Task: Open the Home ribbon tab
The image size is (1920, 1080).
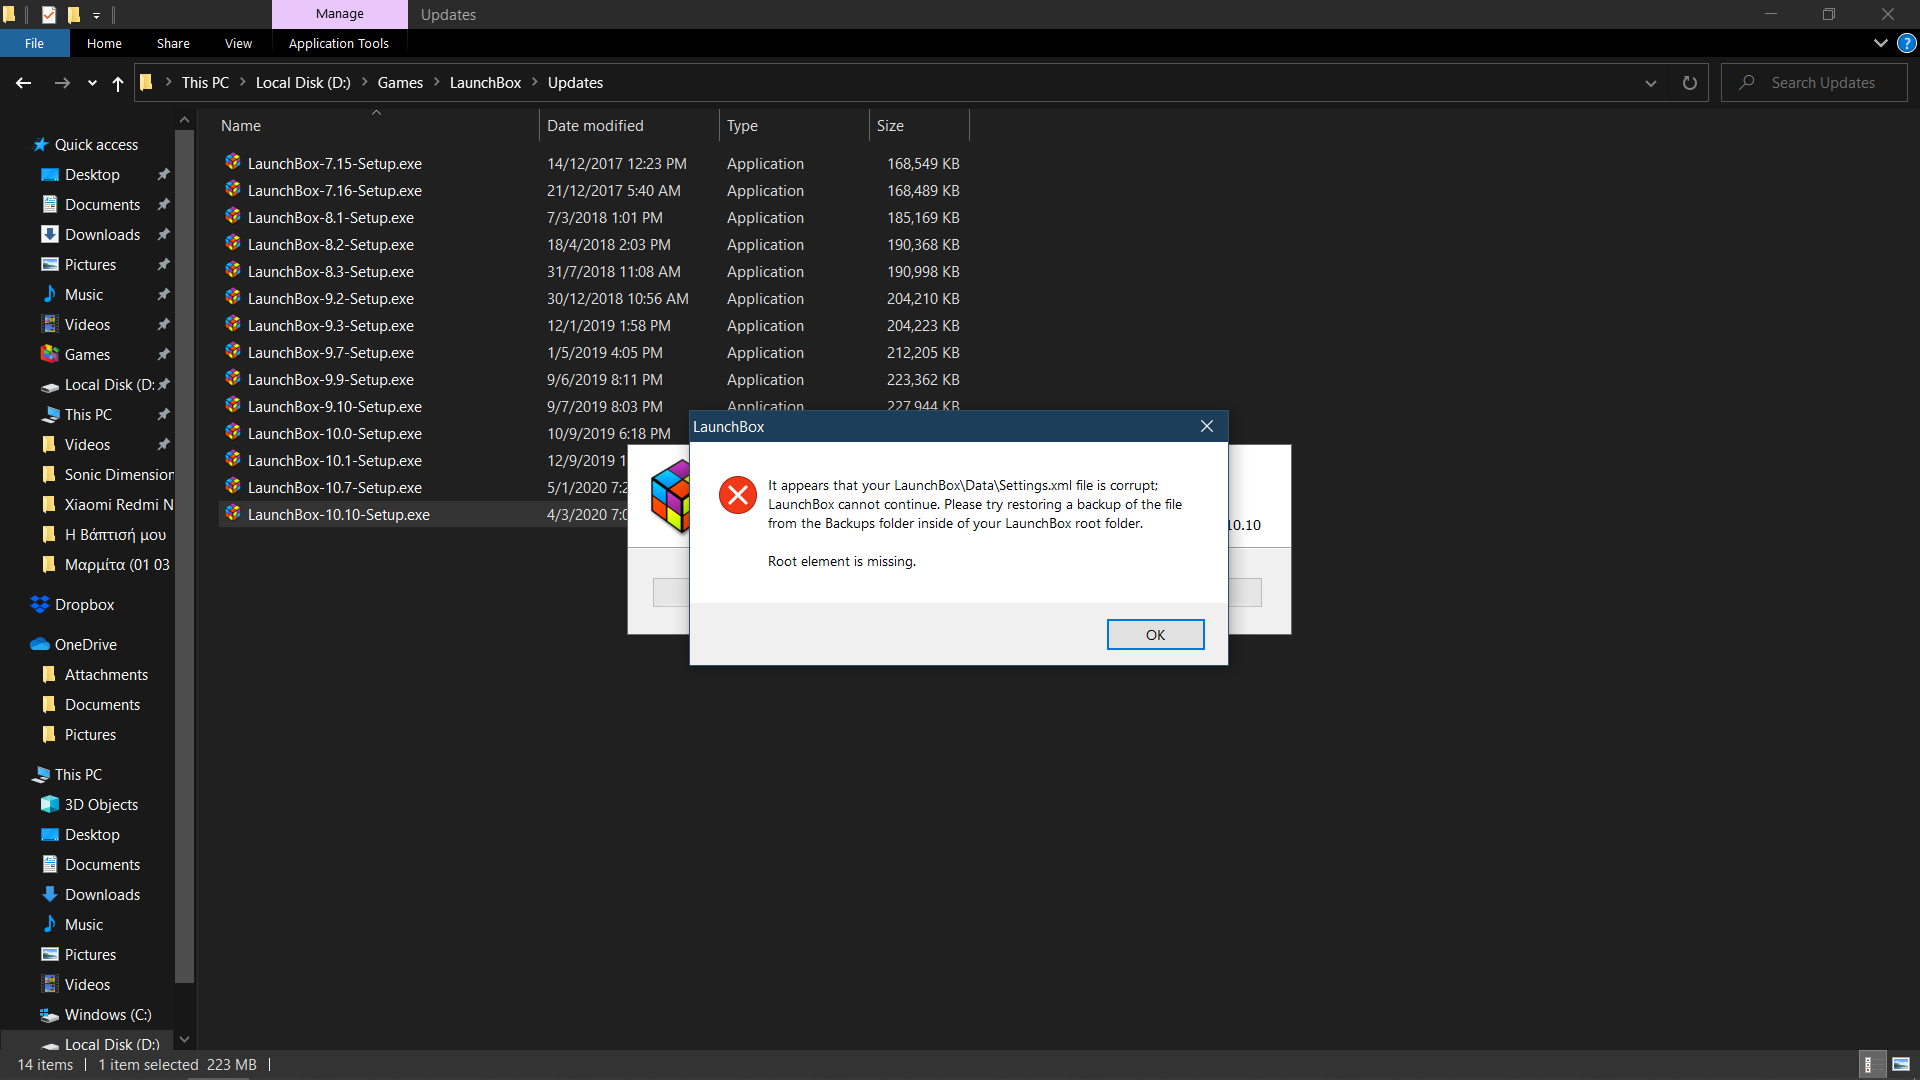Action: click(104, 43)
